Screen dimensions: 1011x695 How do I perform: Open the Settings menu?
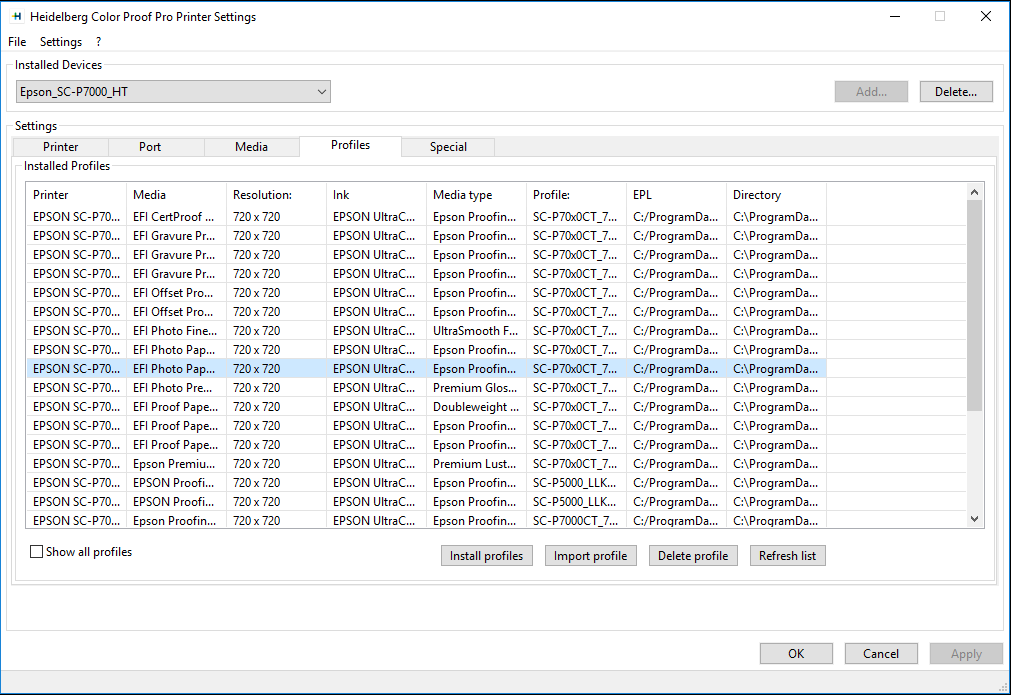coord(61,42)
